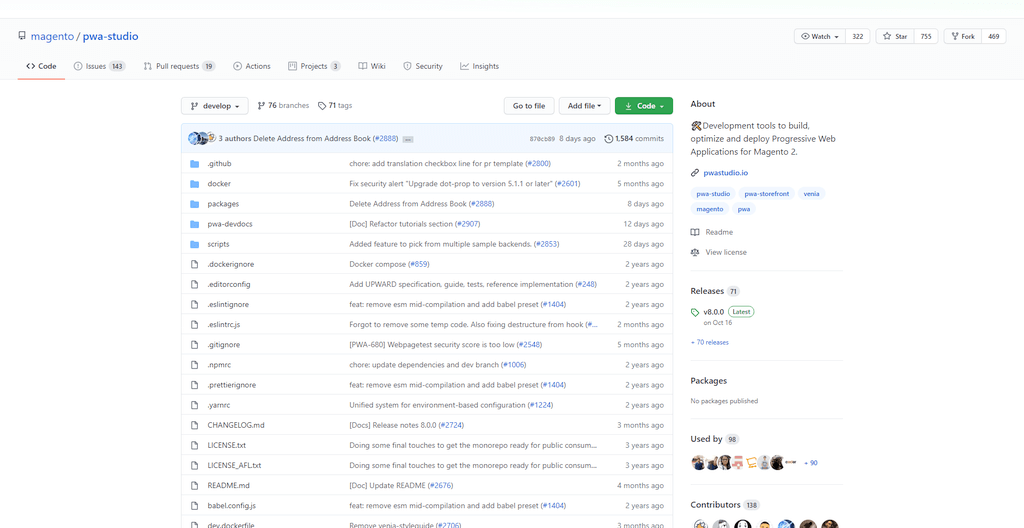Open pull request #2853 link
This screenshot has height=528, width=1024.
[x=546, y=244]
